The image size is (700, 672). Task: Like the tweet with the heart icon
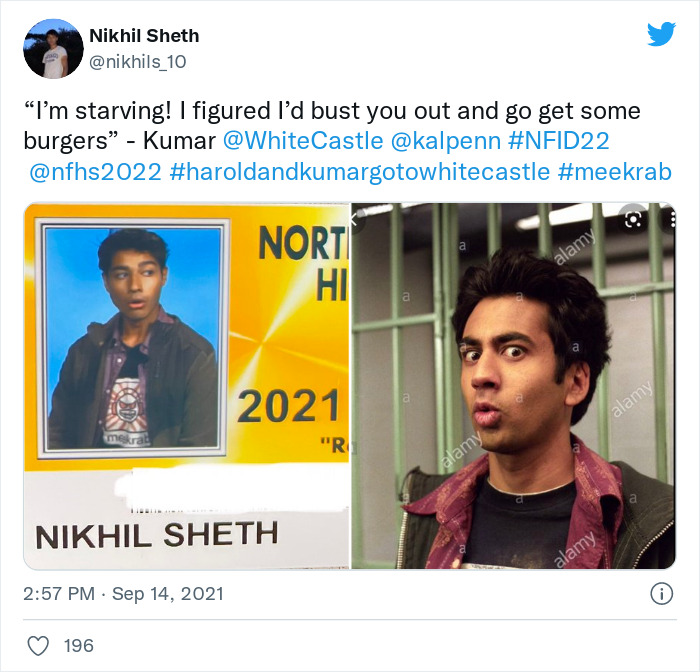click(38, 646)
